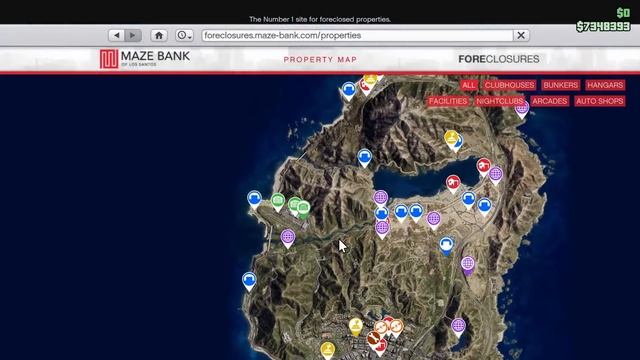
Task: Select the bottom-most yellow arcade marker
Action: click(x=327, y=350)
